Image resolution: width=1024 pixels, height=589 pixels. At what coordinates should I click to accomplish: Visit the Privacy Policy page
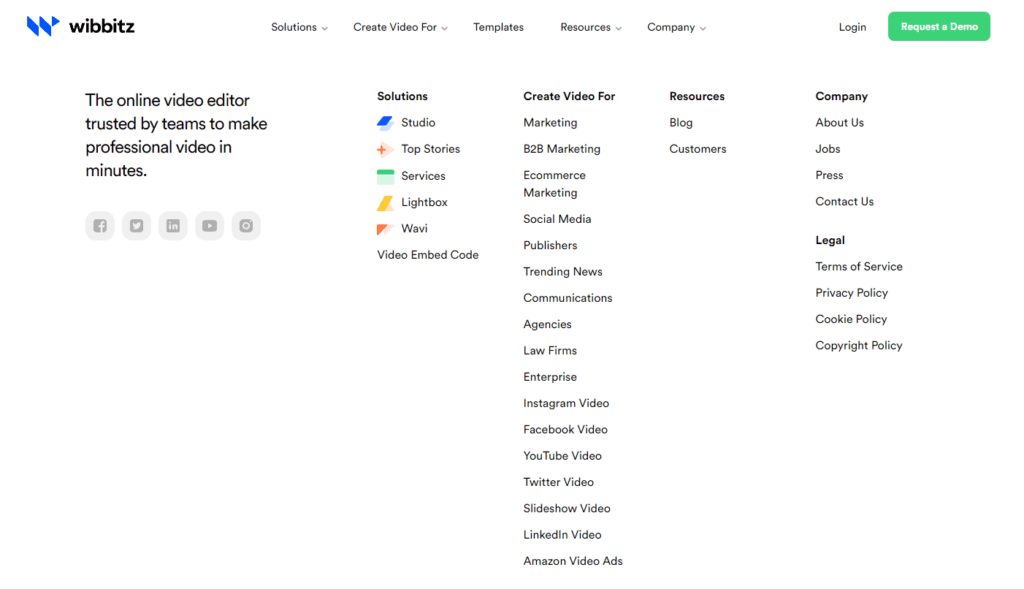(851, 293)
